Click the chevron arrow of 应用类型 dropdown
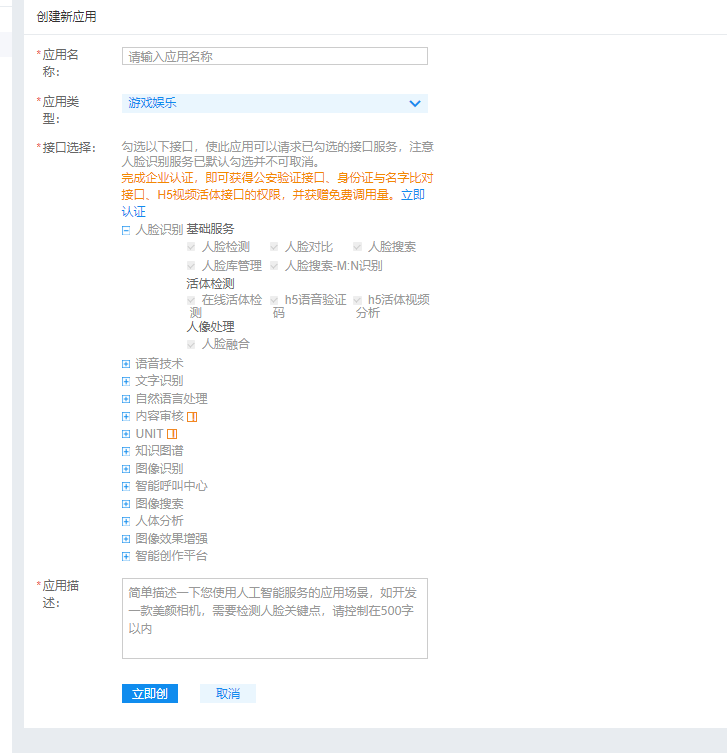 (x=415, y=103)
